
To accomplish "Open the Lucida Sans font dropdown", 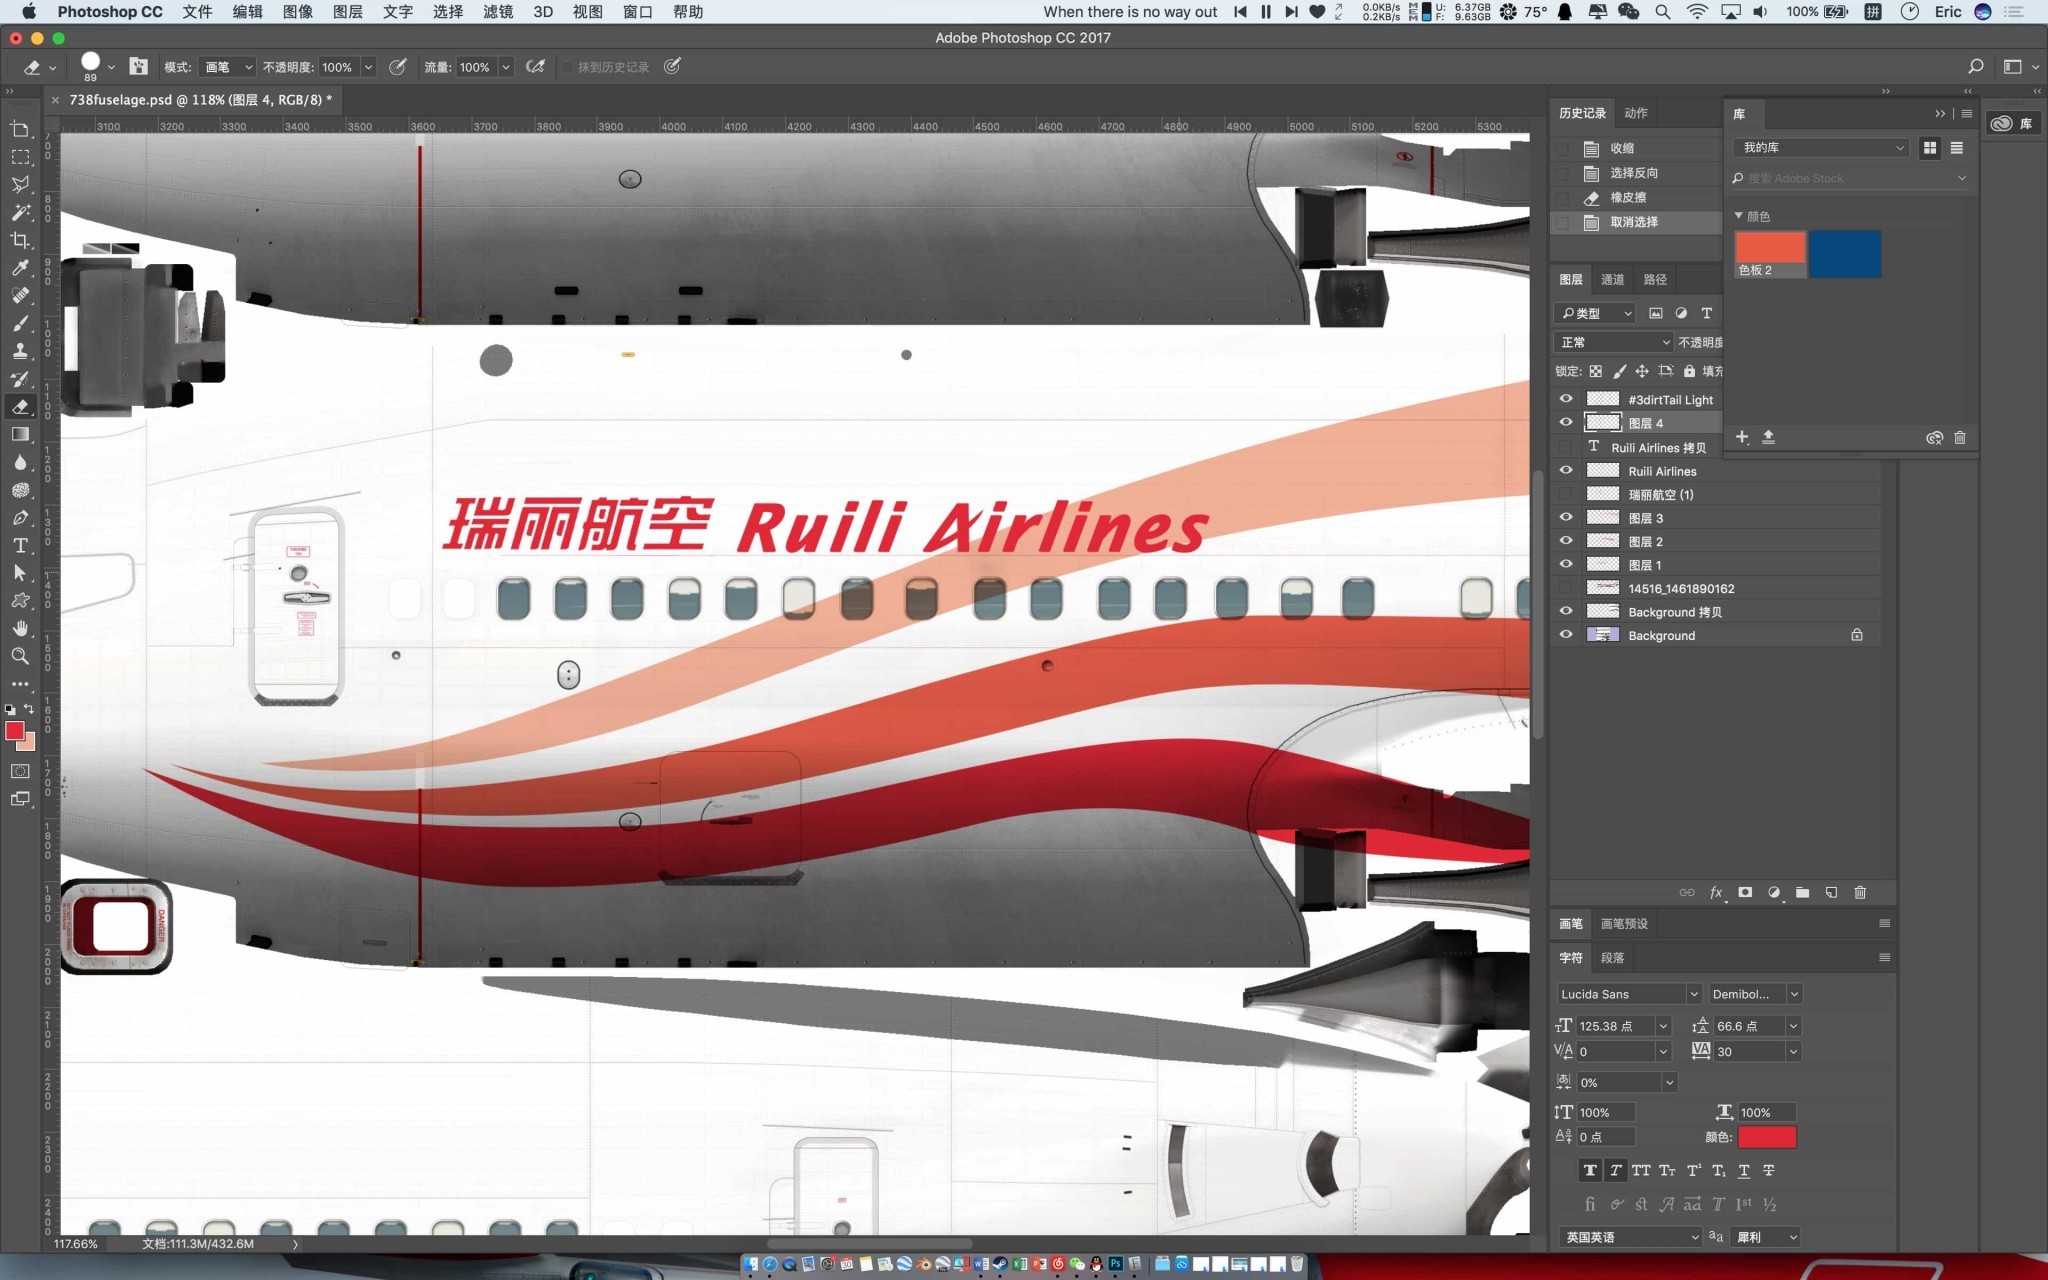I will [x=1629, y=994].
